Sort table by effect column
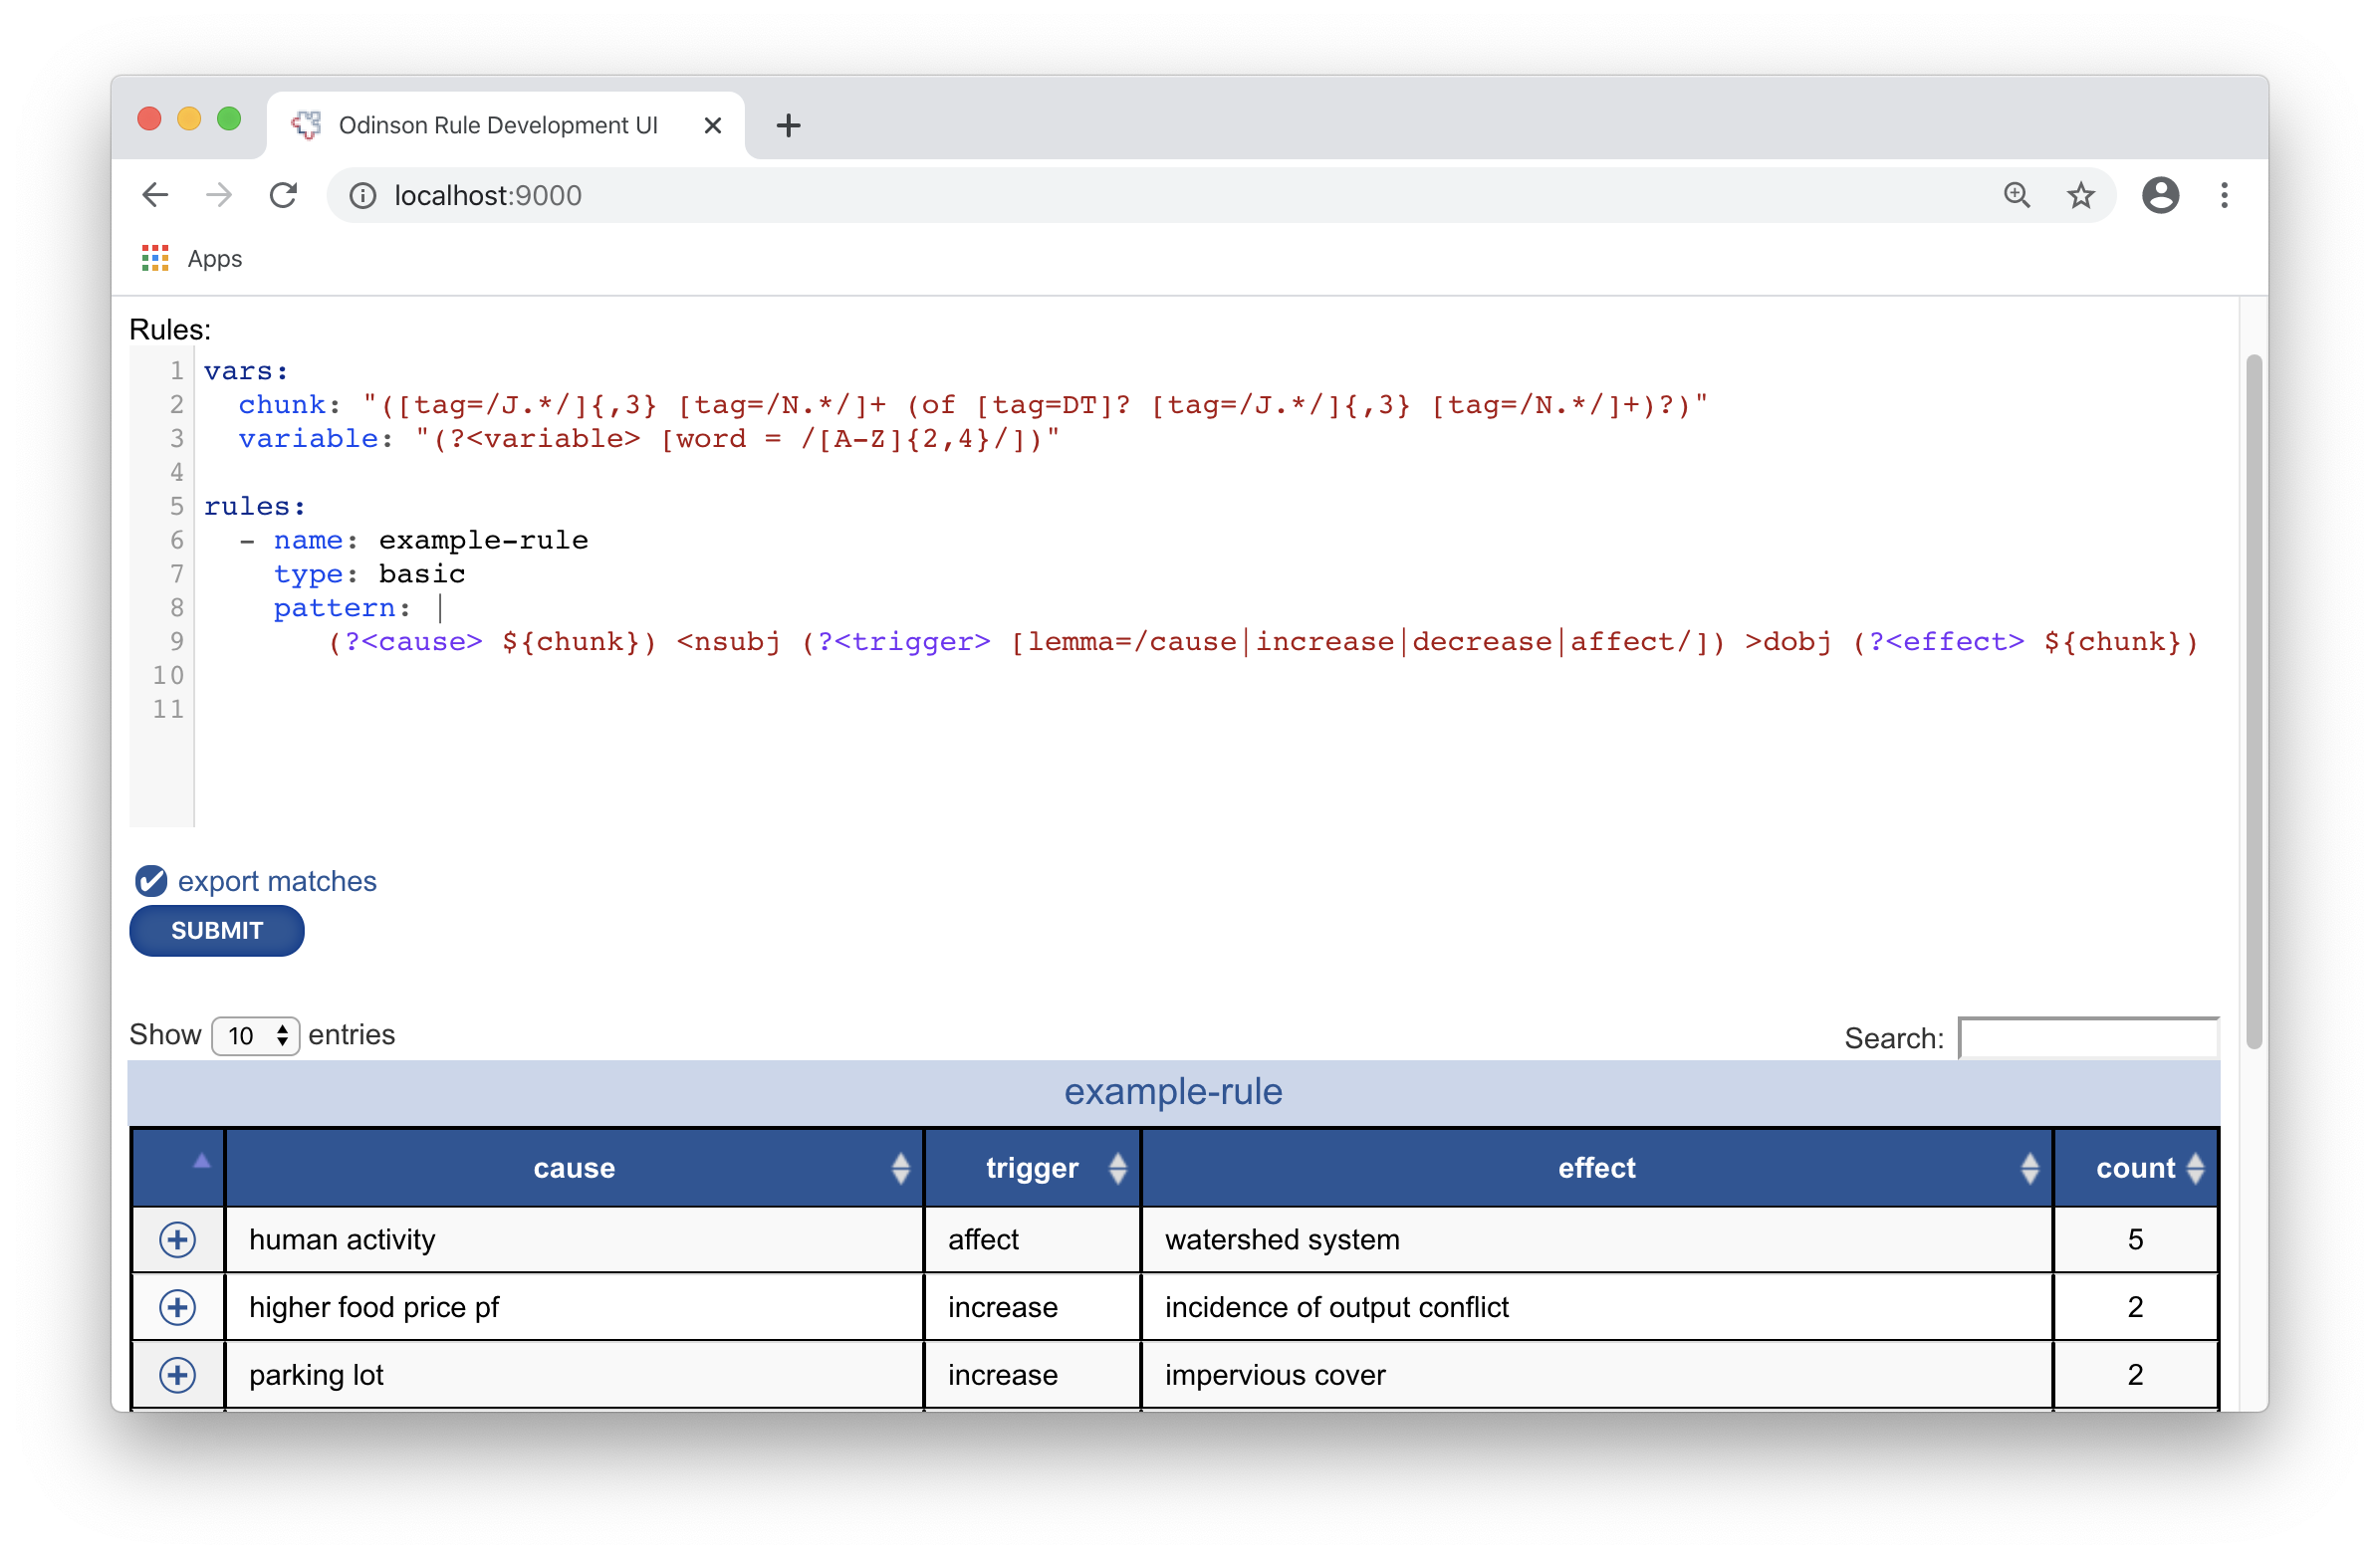 click(x=1596, y=1168)
